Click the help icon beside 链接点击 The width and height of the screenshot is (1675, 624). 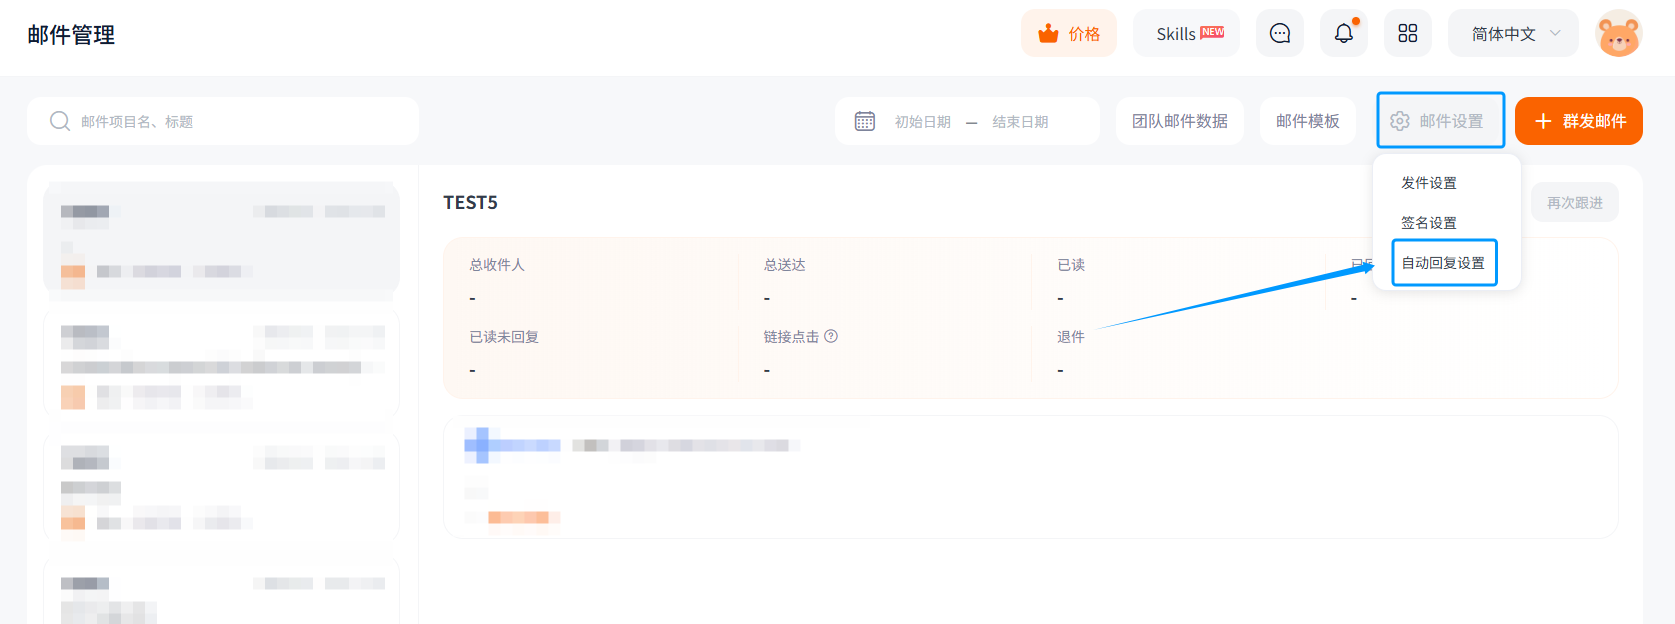coord(831,336)
